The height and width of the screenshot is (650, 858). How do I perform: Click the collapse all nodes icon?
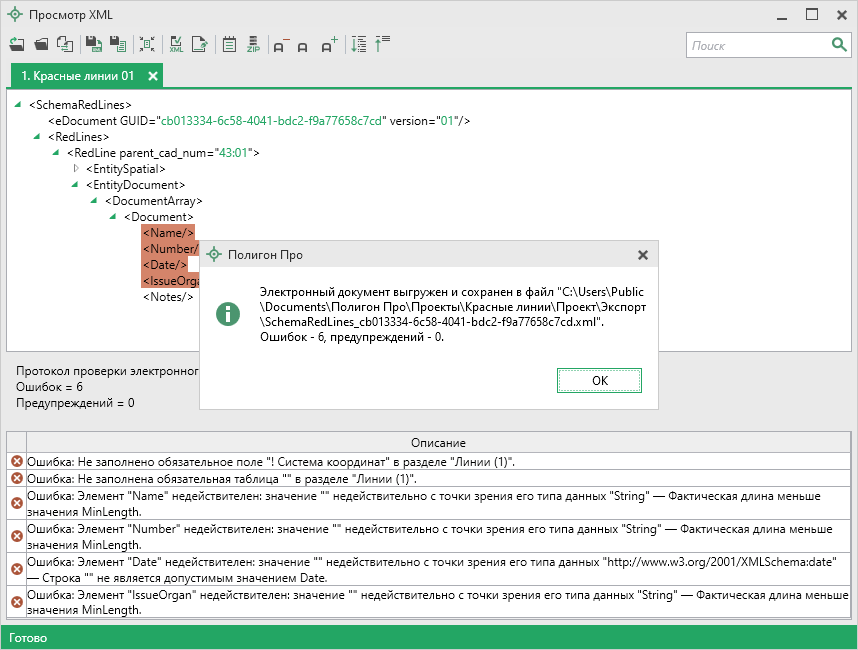tap(382, 45)
